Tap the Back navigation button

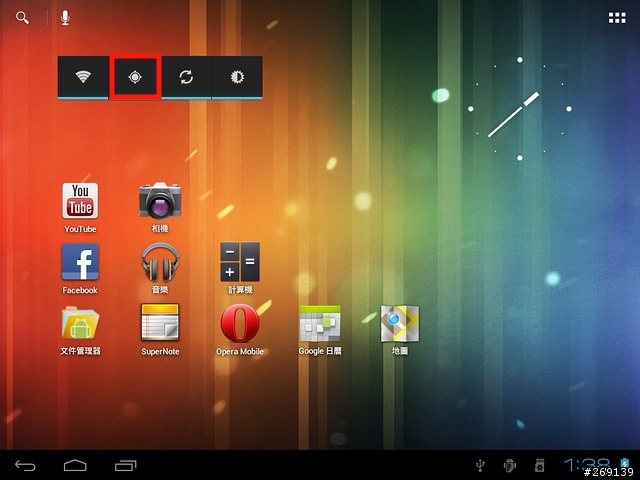(25, 465)
